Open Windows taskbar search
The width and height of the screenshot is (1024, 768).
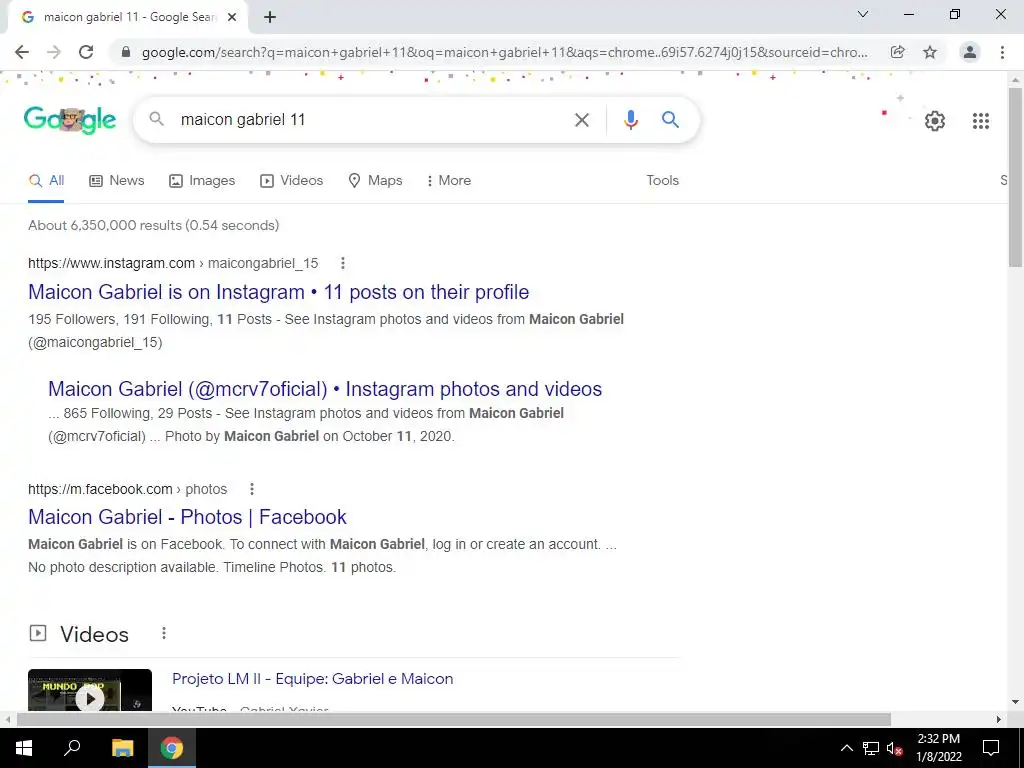tap(72, 748)
